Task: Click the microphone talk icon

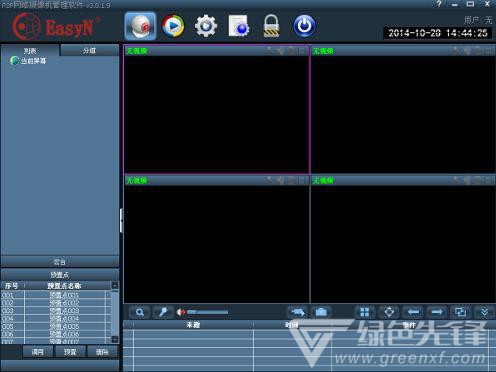Action: click(x=163, y=312)
